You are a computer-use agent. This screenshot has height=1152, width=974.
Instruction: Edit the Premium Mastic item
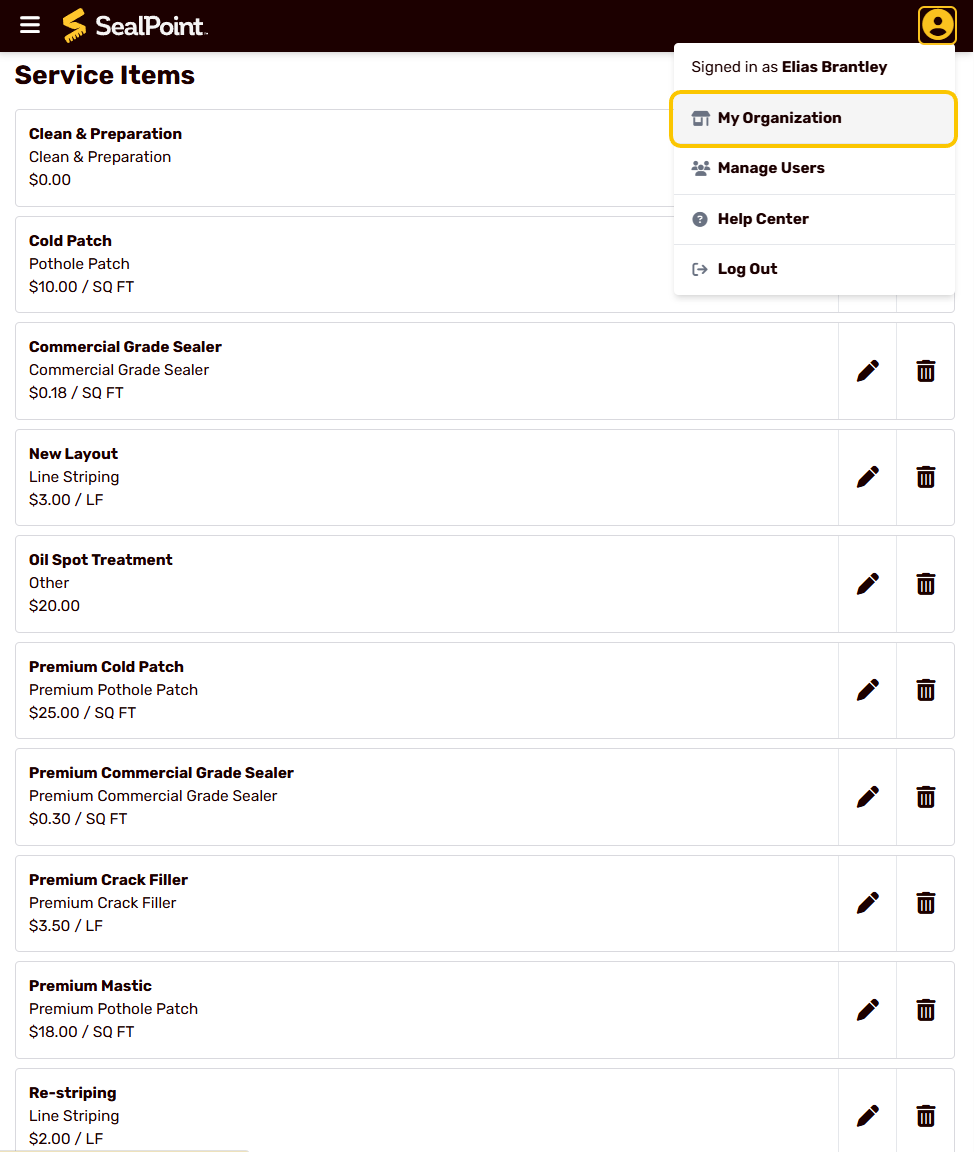tap(867, 1010)
